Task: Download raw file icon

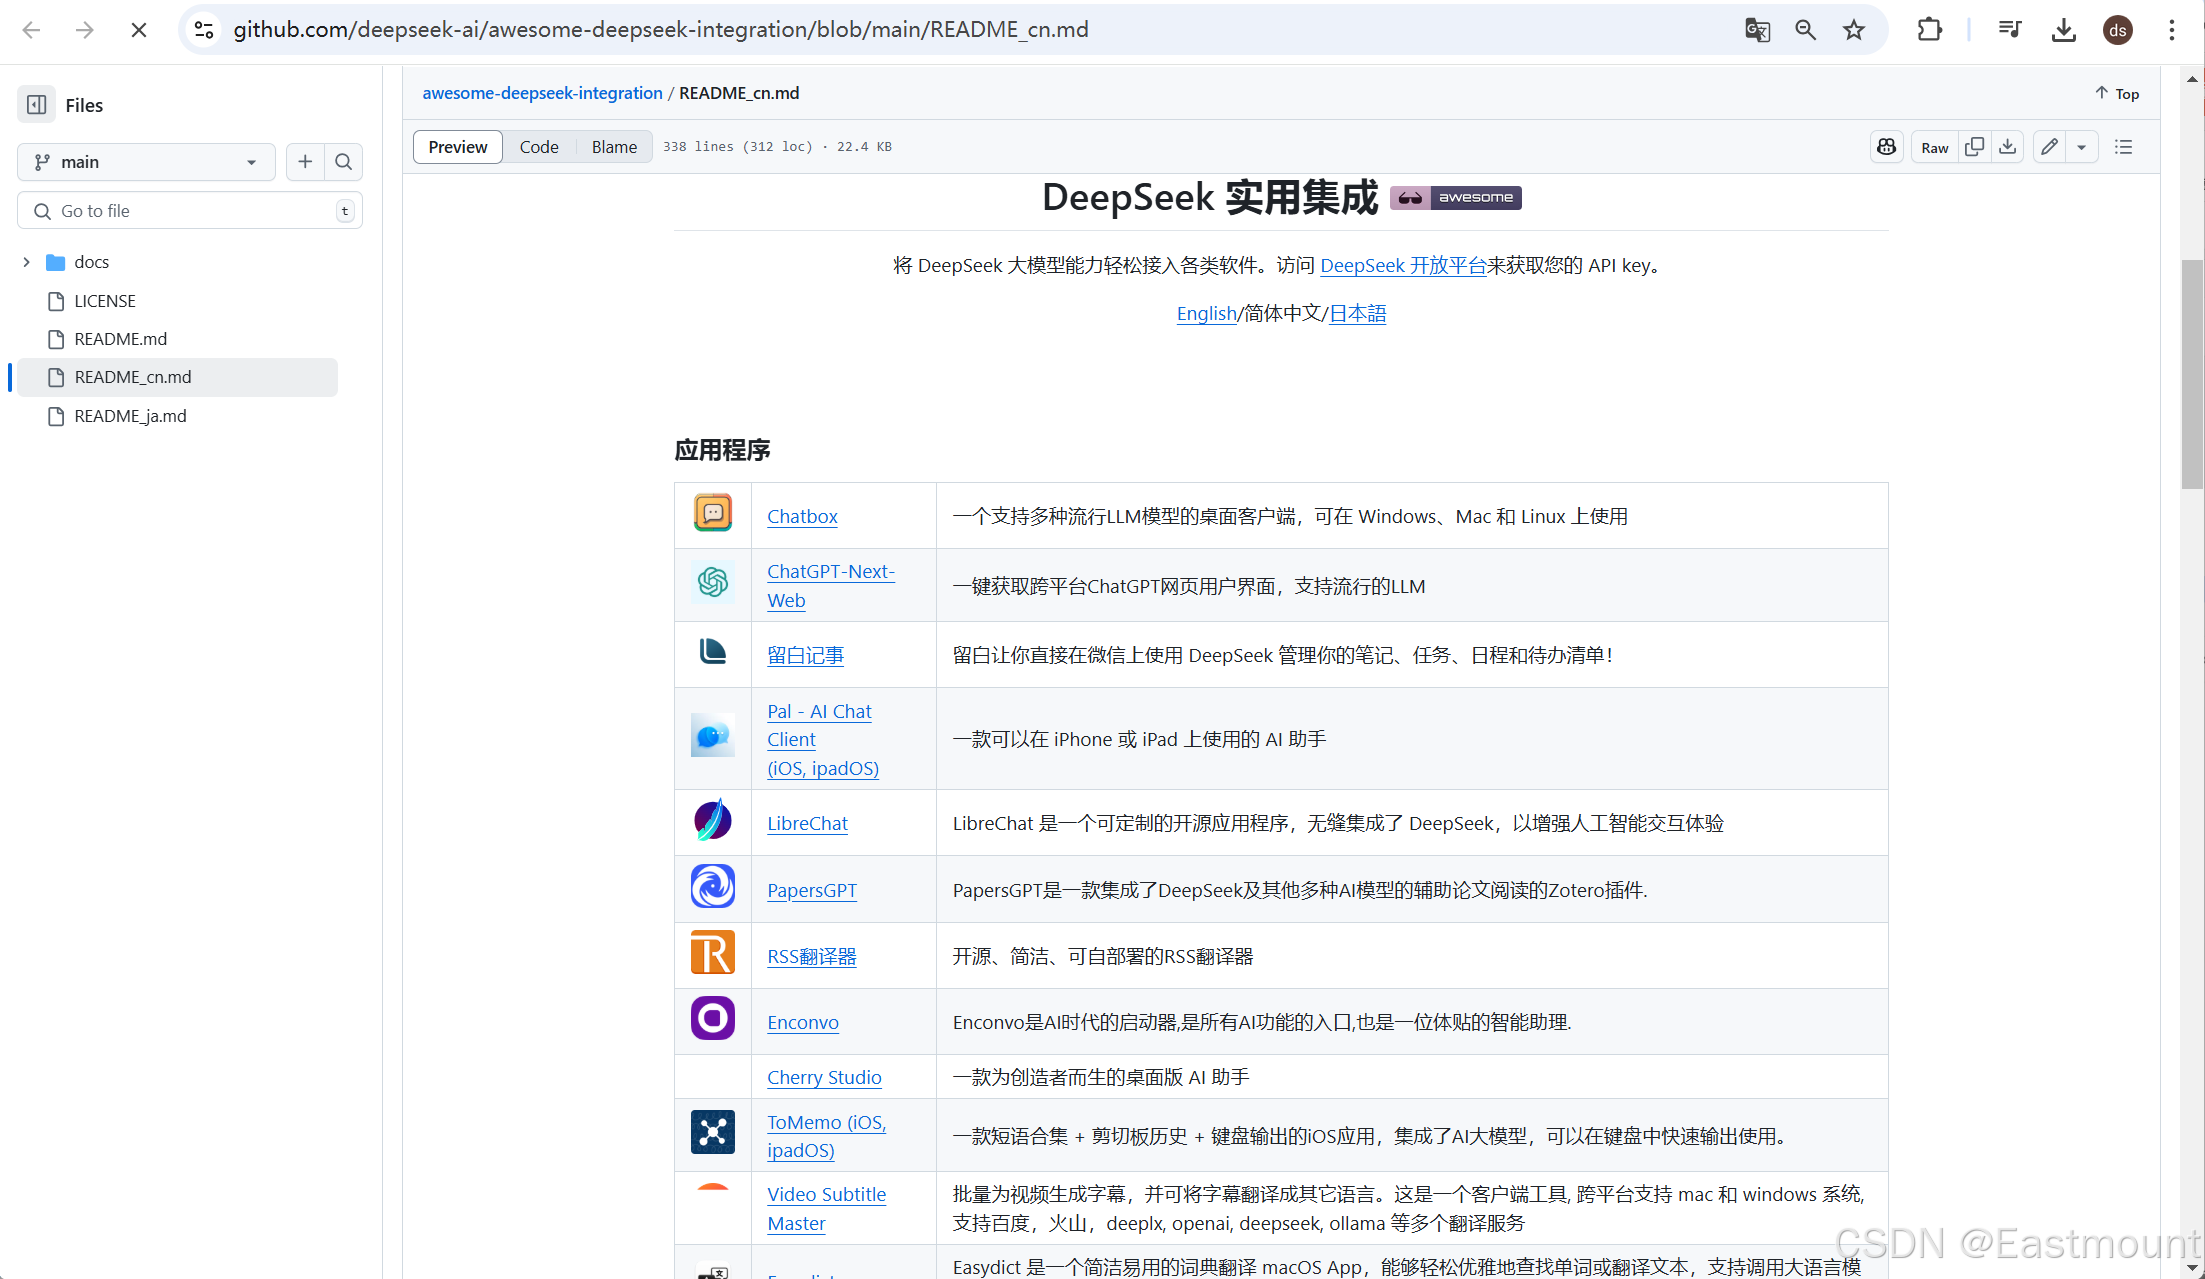Action: coord(2007,147)
